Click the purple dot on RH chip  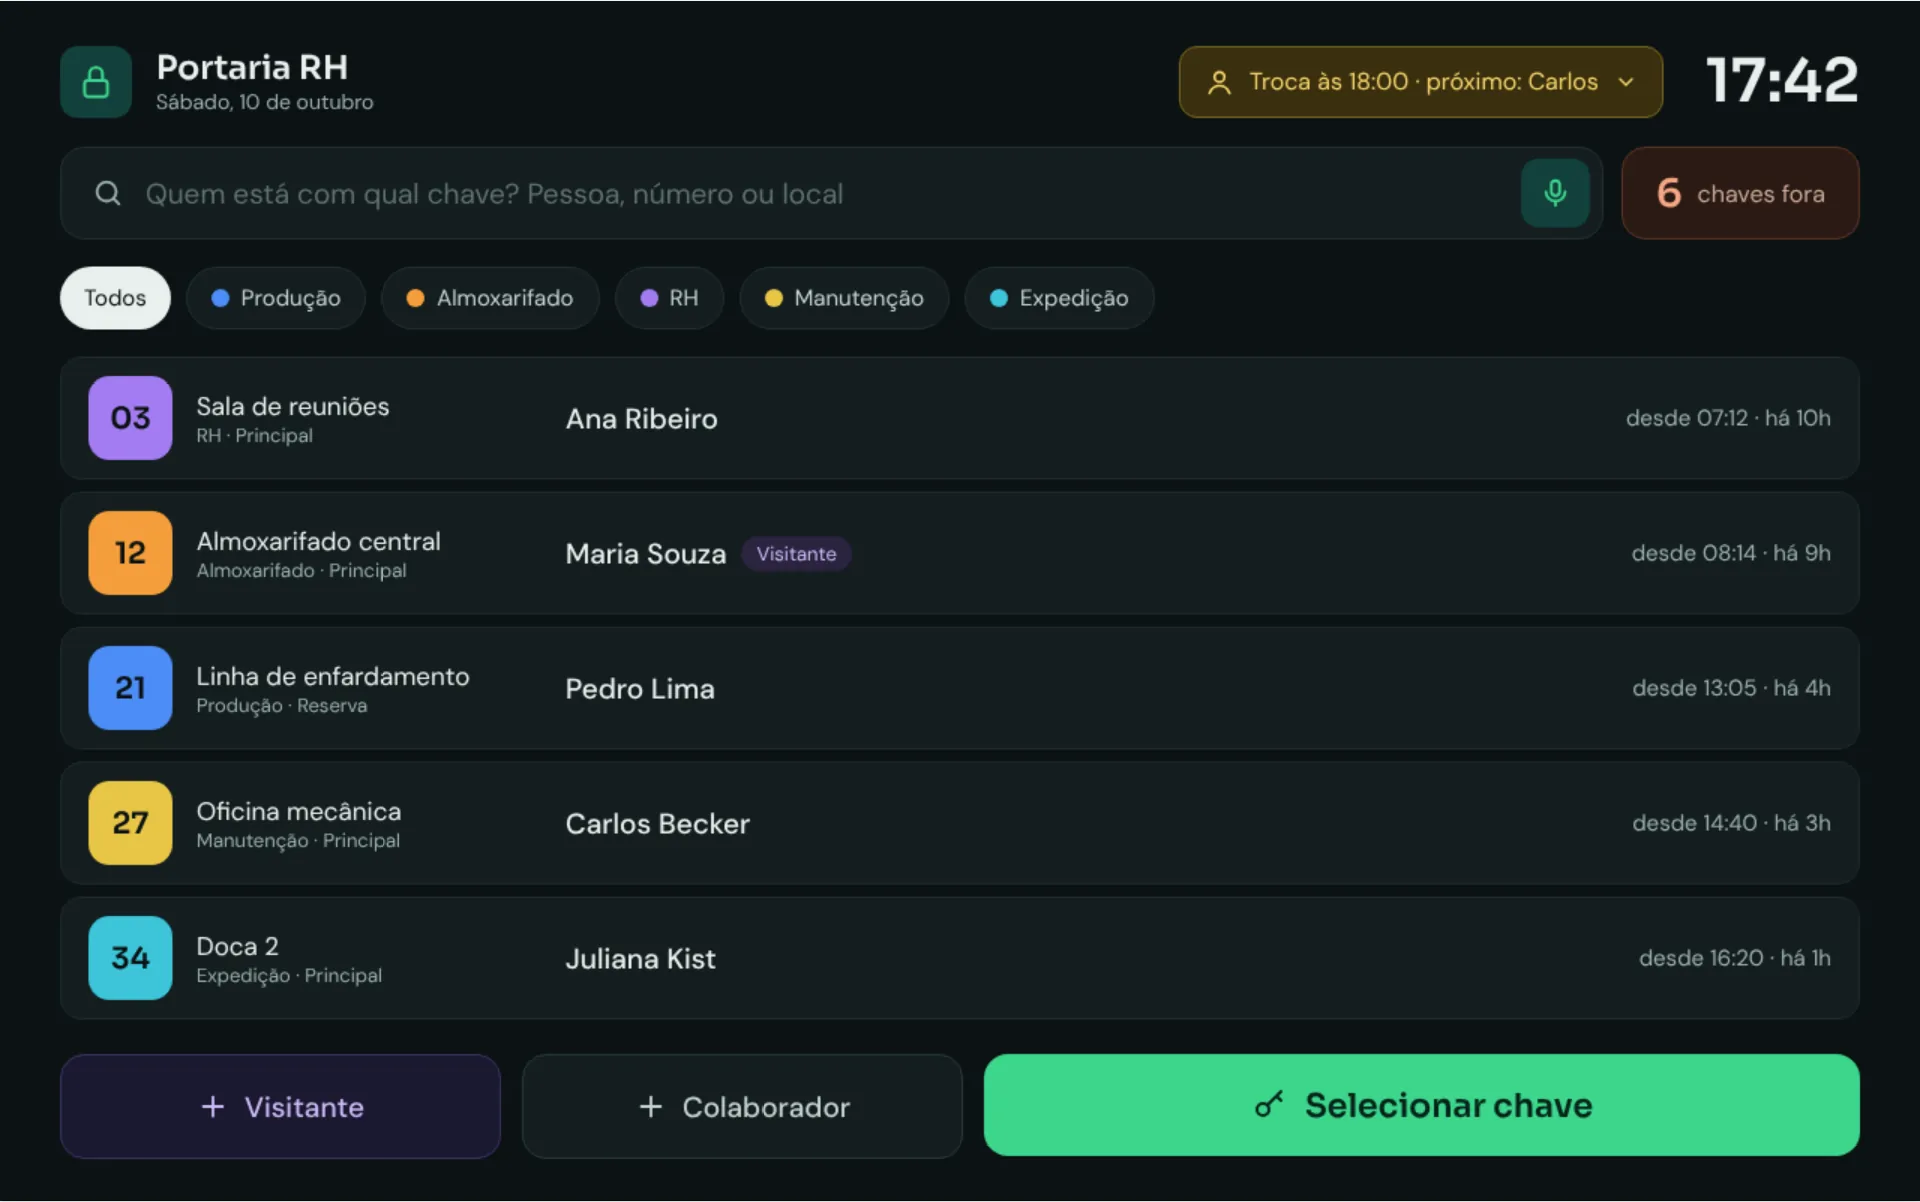[649, 298]
